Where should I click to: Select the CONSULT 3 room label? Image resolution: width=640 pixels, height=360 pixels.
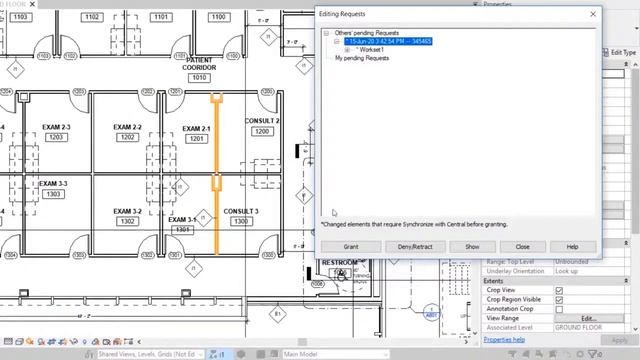tap(241, 211)
